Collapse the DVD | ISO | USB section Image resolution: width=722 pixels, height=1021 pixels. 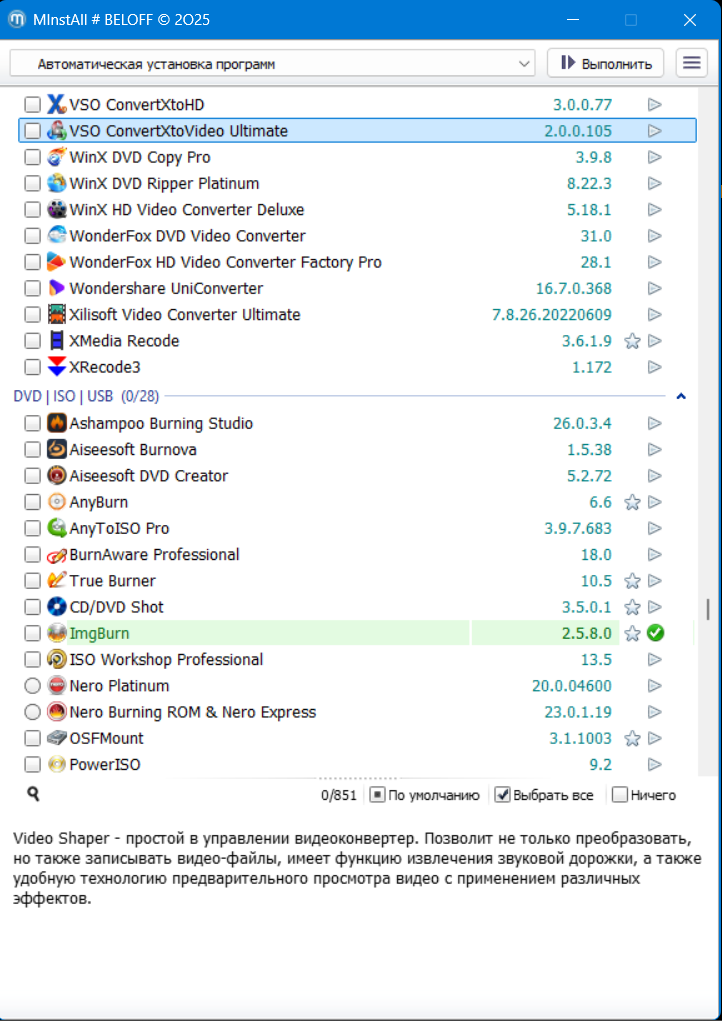point(681,396)
